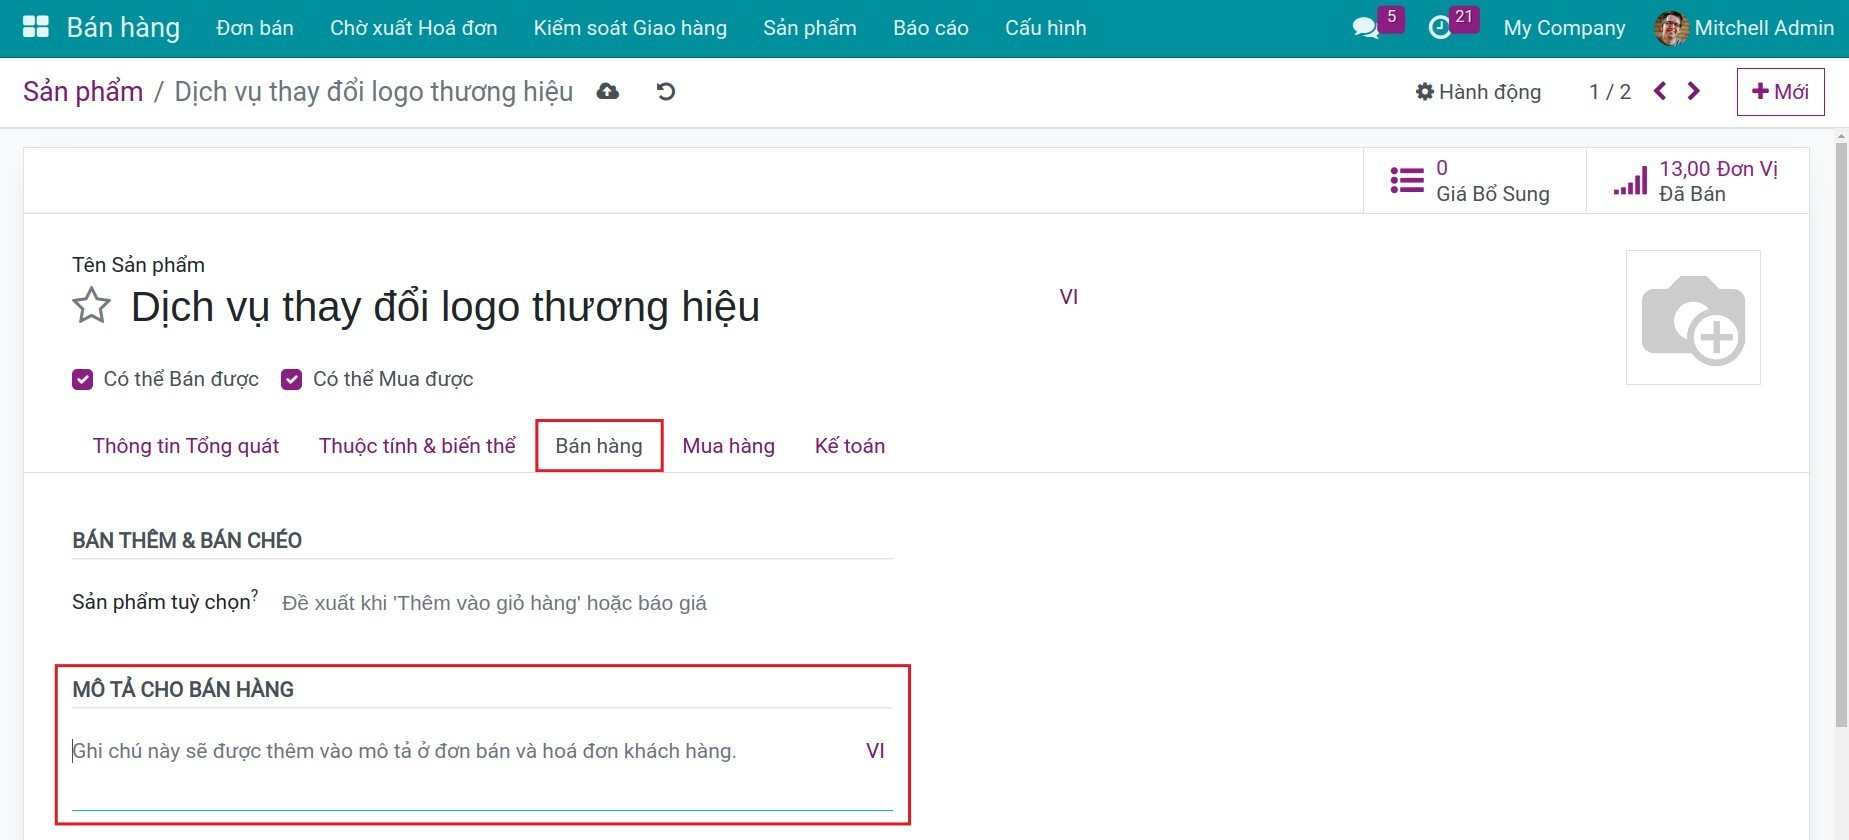Click the record pager 1 / 2

click(x=1610, y=92)
